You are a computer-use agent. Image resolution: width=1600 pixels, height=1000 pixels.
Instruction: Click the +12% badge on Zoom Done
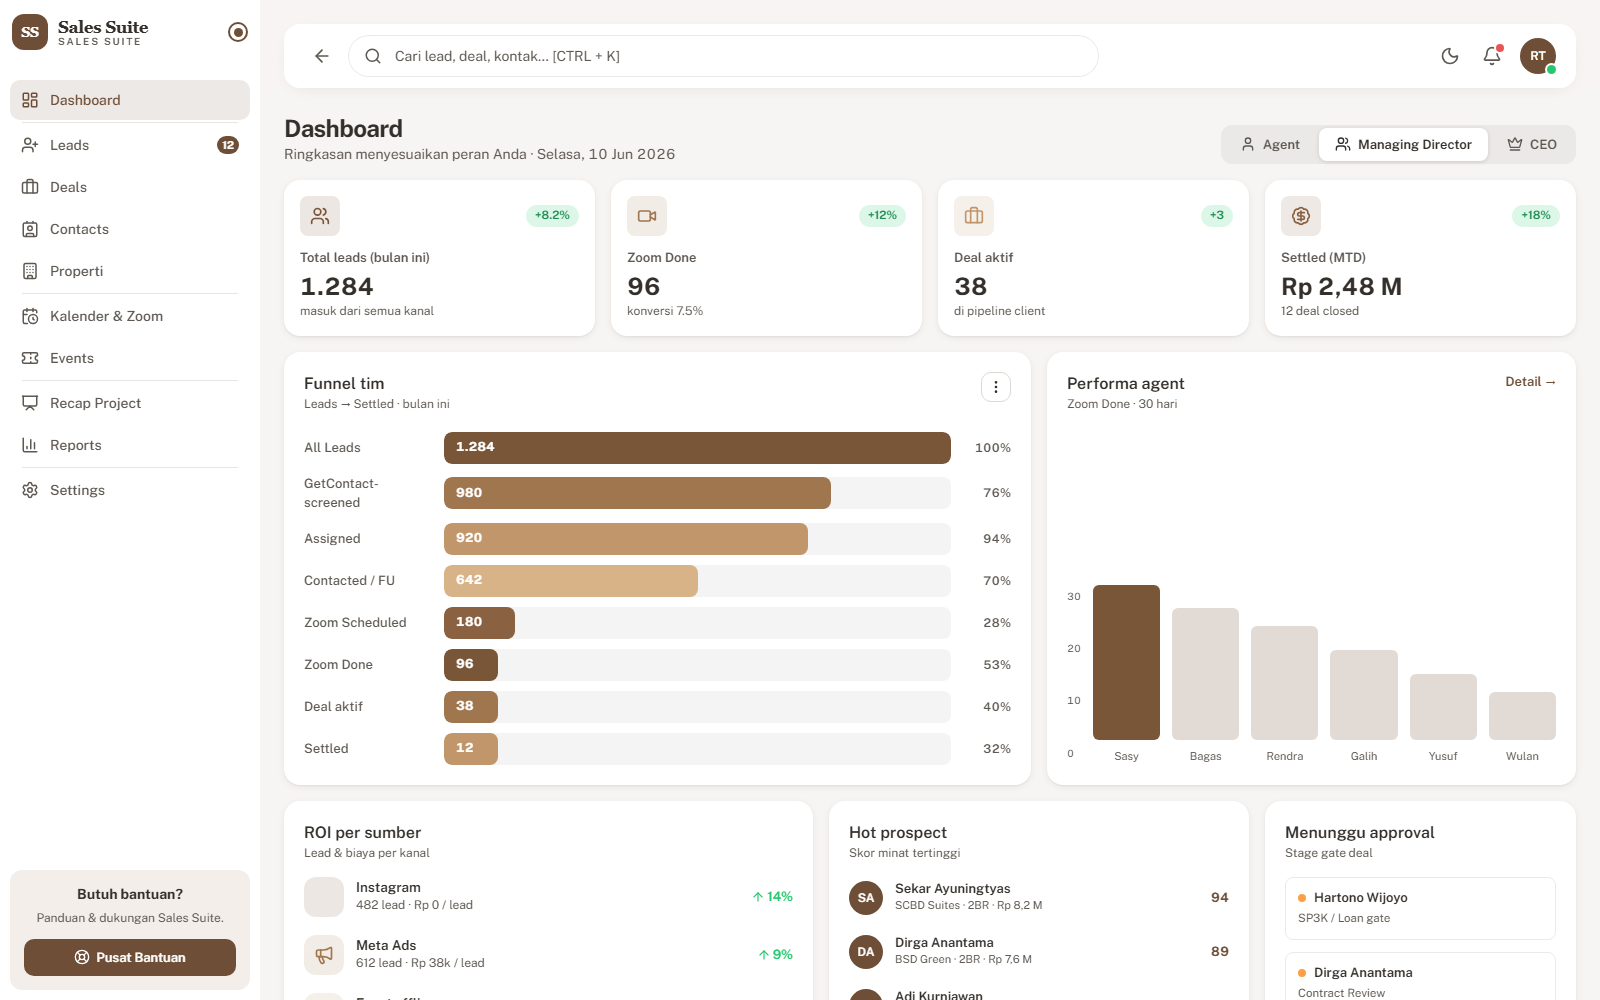point(882,215)
